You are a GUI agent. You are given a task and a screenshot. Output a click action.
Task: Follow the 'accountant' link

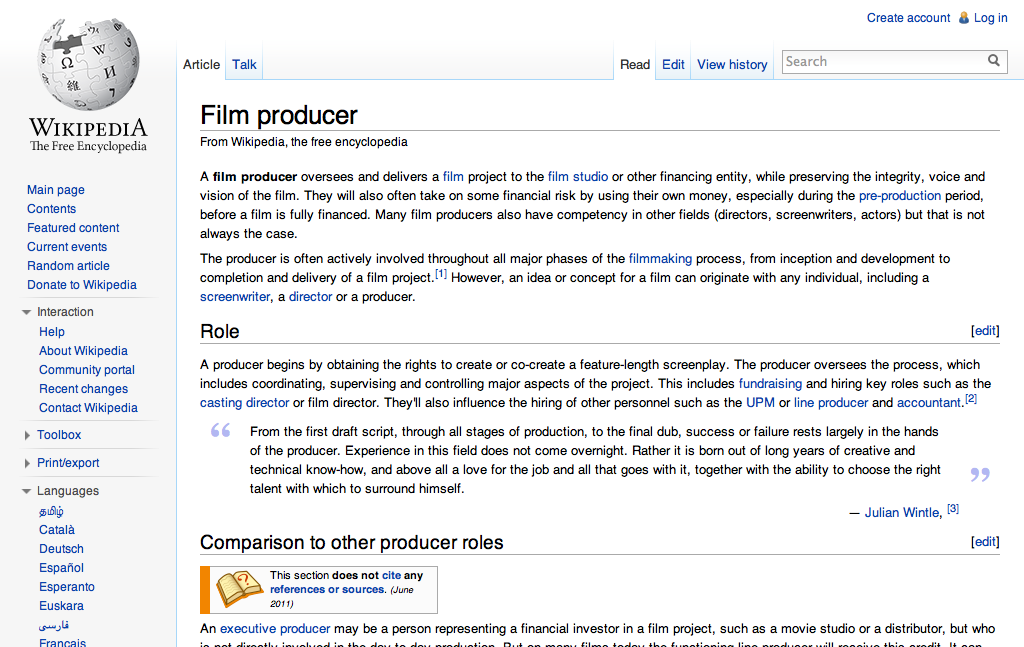tap(929, 403)
